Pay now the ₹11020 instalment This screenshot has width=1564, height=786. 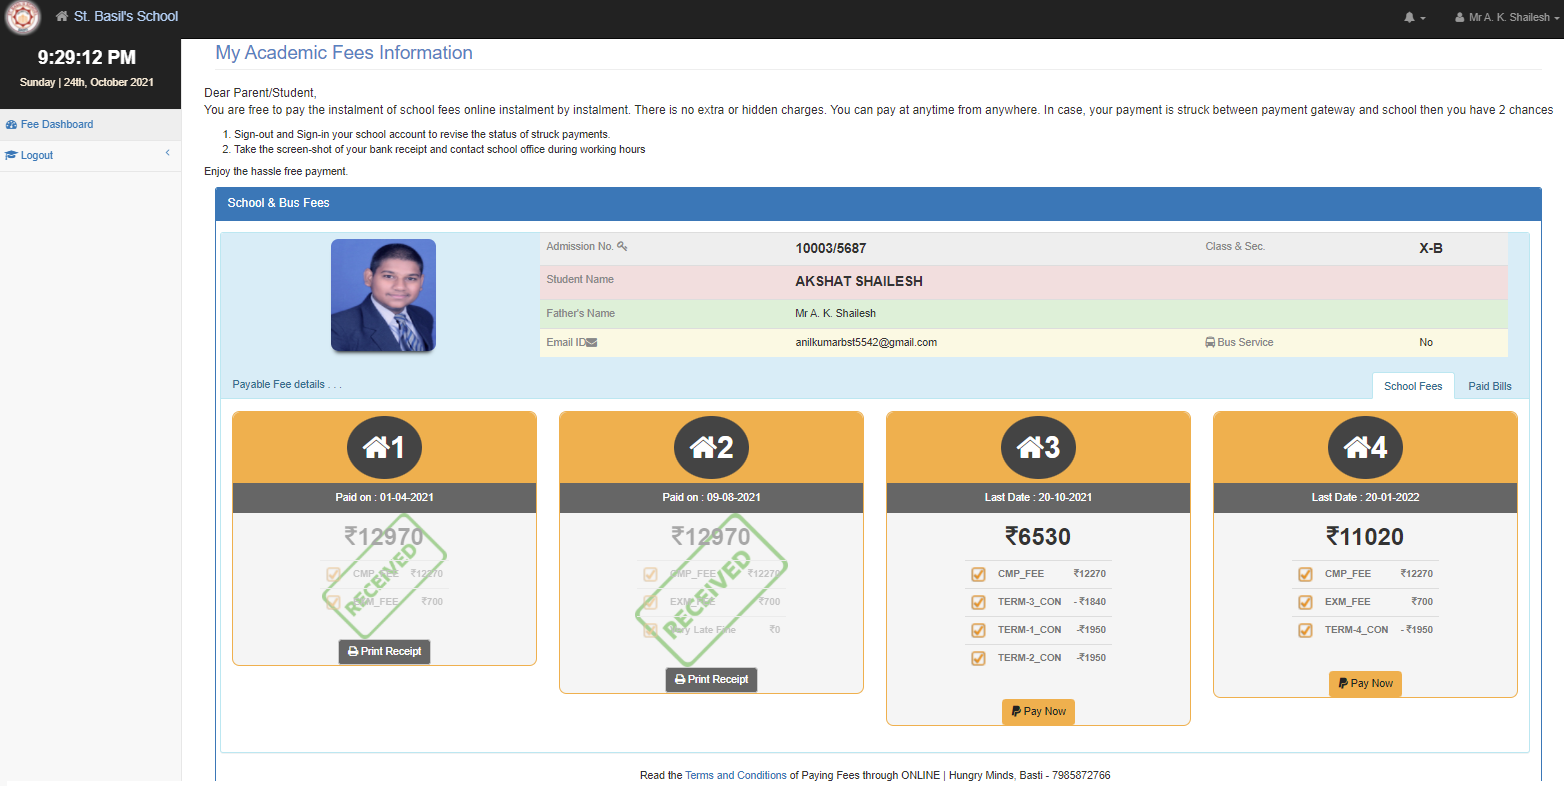point(1365,683)
